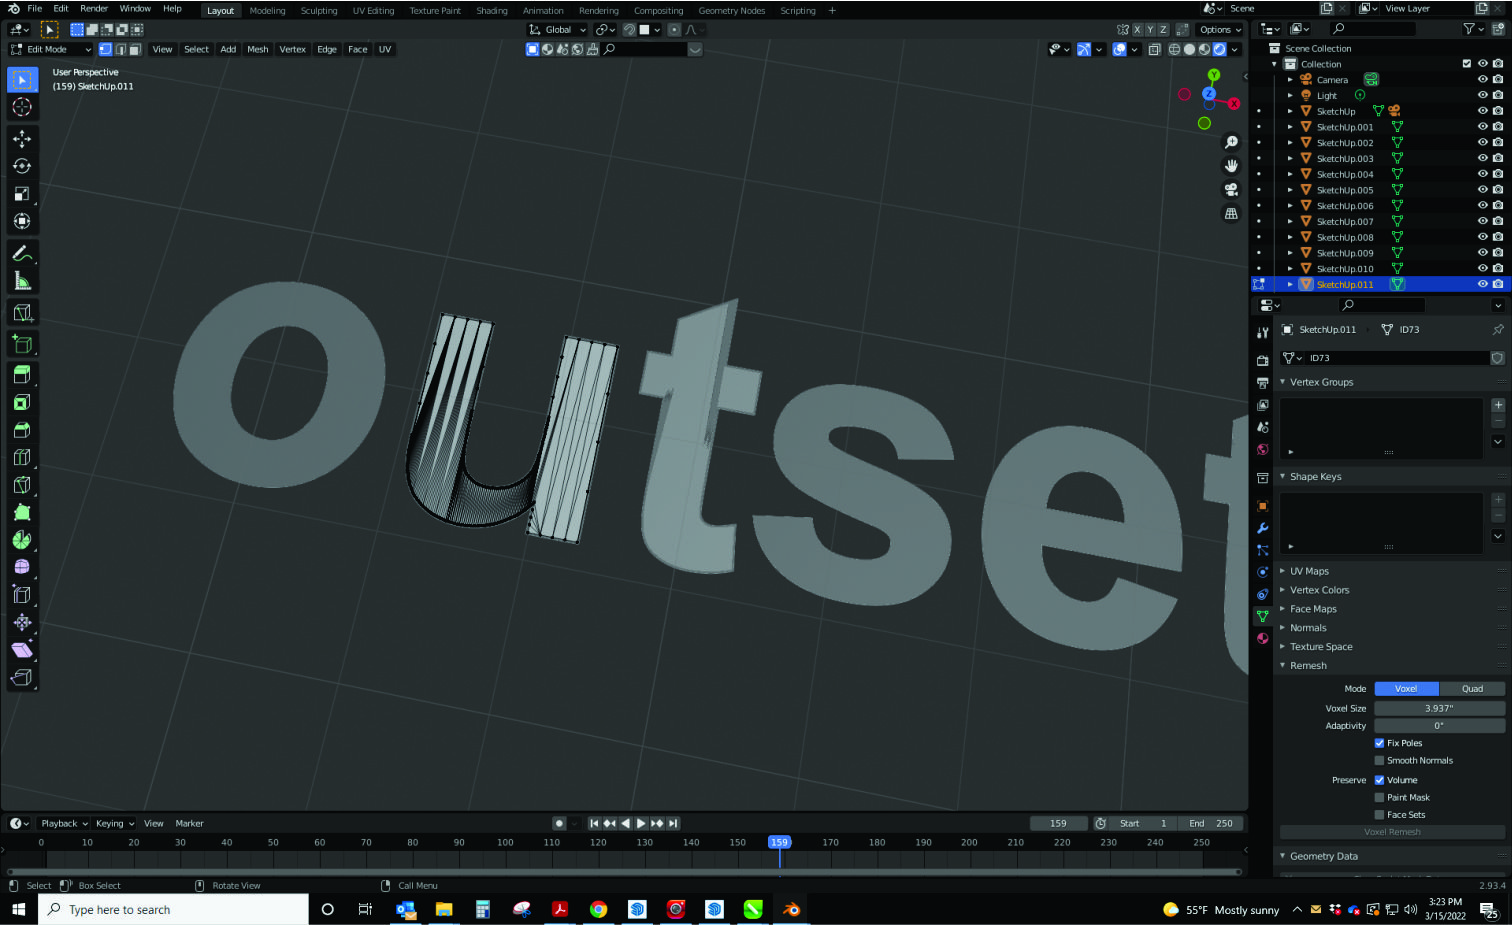Toggle camera view icon in viewport
This screenshot has height=925, width=1512.
click(x=1231, y=190)
